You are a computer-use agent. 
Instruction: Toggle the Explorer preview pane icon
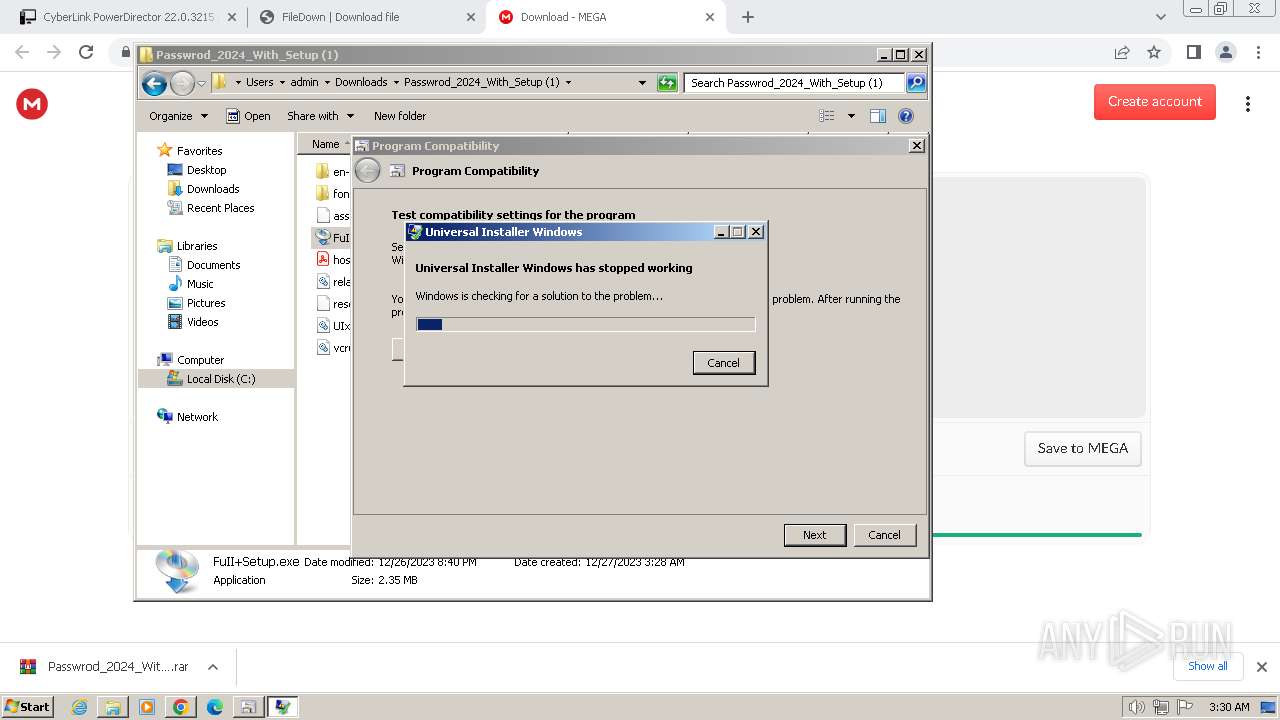click(878, 116)
